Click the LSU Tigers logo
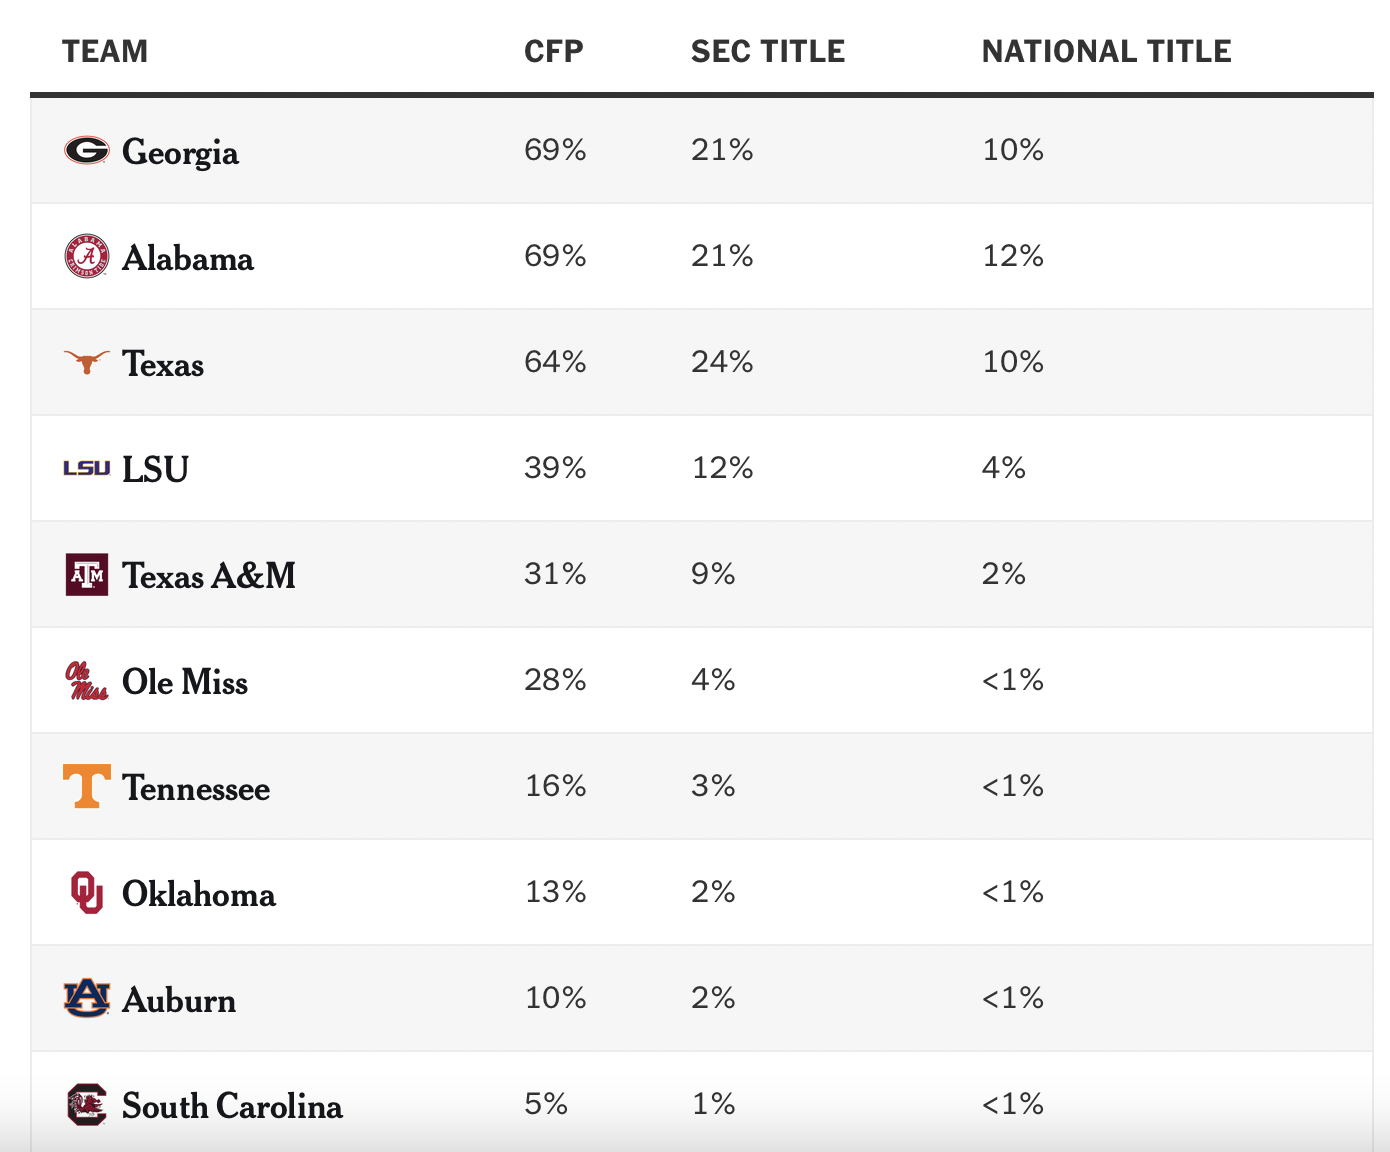The height and width of the screenshot is (1152, 1390). point(87,468)
